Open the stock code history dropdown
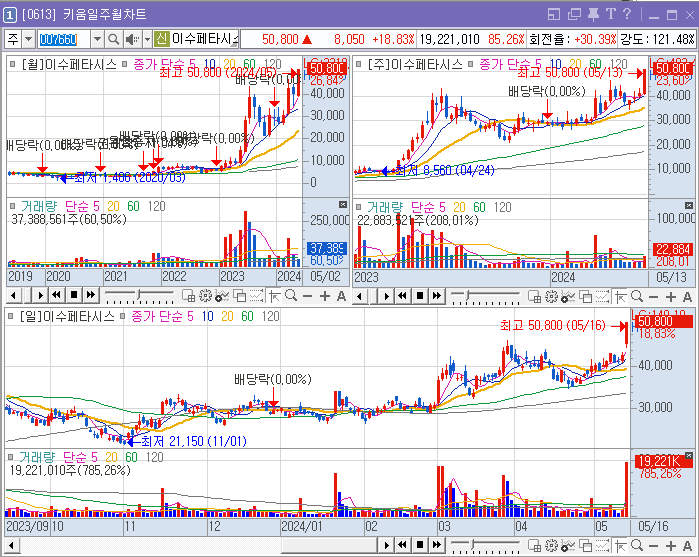Viewport: 699px width, 557px height. click(x=97, y=39)
